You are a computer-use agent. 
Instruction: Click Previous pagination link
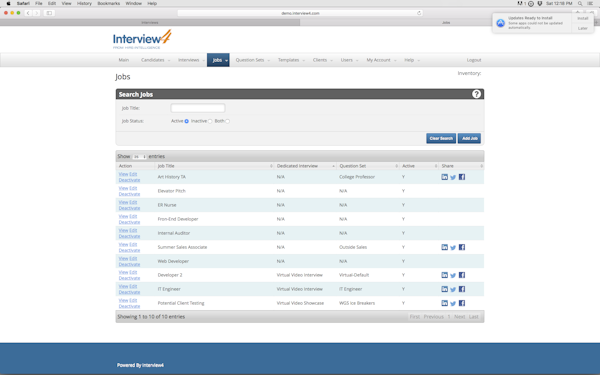point(434,317)
